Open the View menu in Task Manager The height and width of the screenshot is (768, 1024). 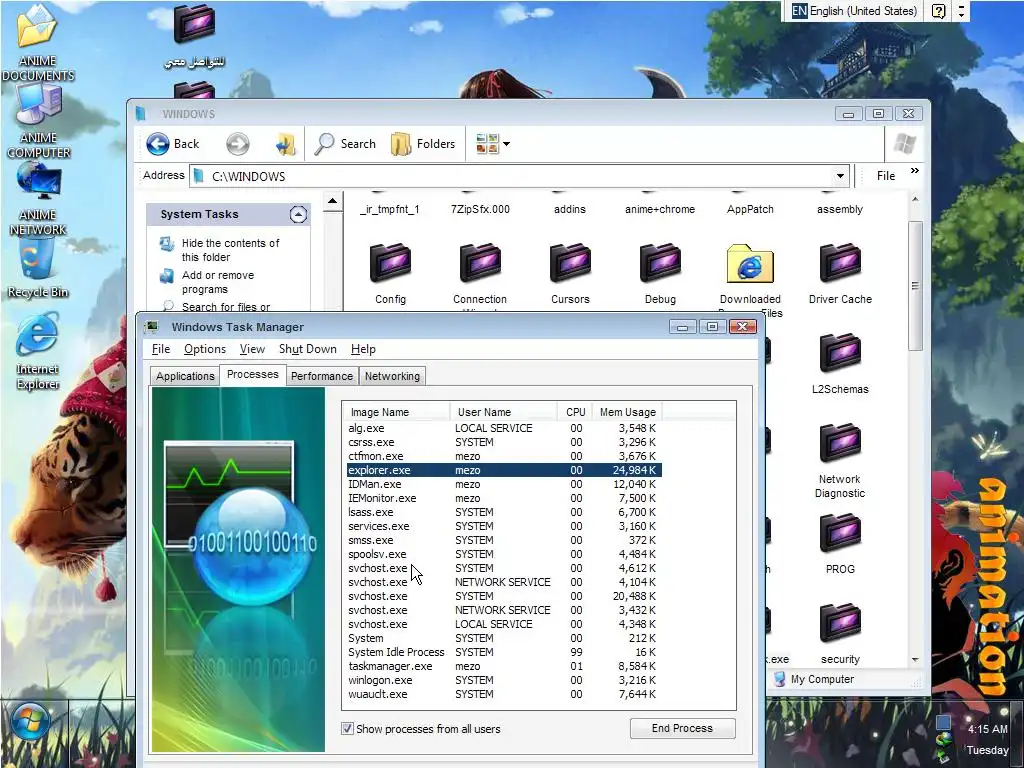252,349
